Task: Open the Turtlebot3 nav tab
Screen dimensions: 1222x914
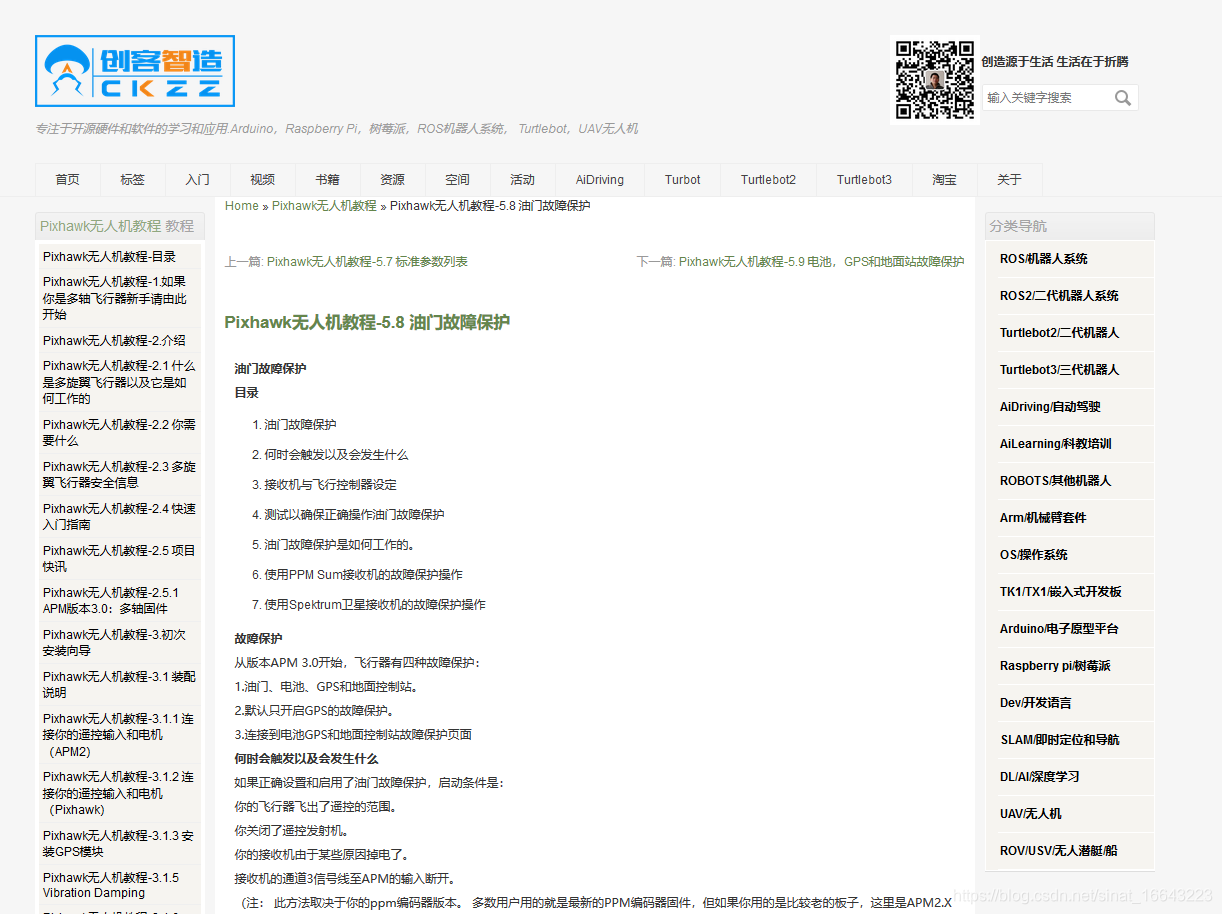Action: tap(865, 180)
